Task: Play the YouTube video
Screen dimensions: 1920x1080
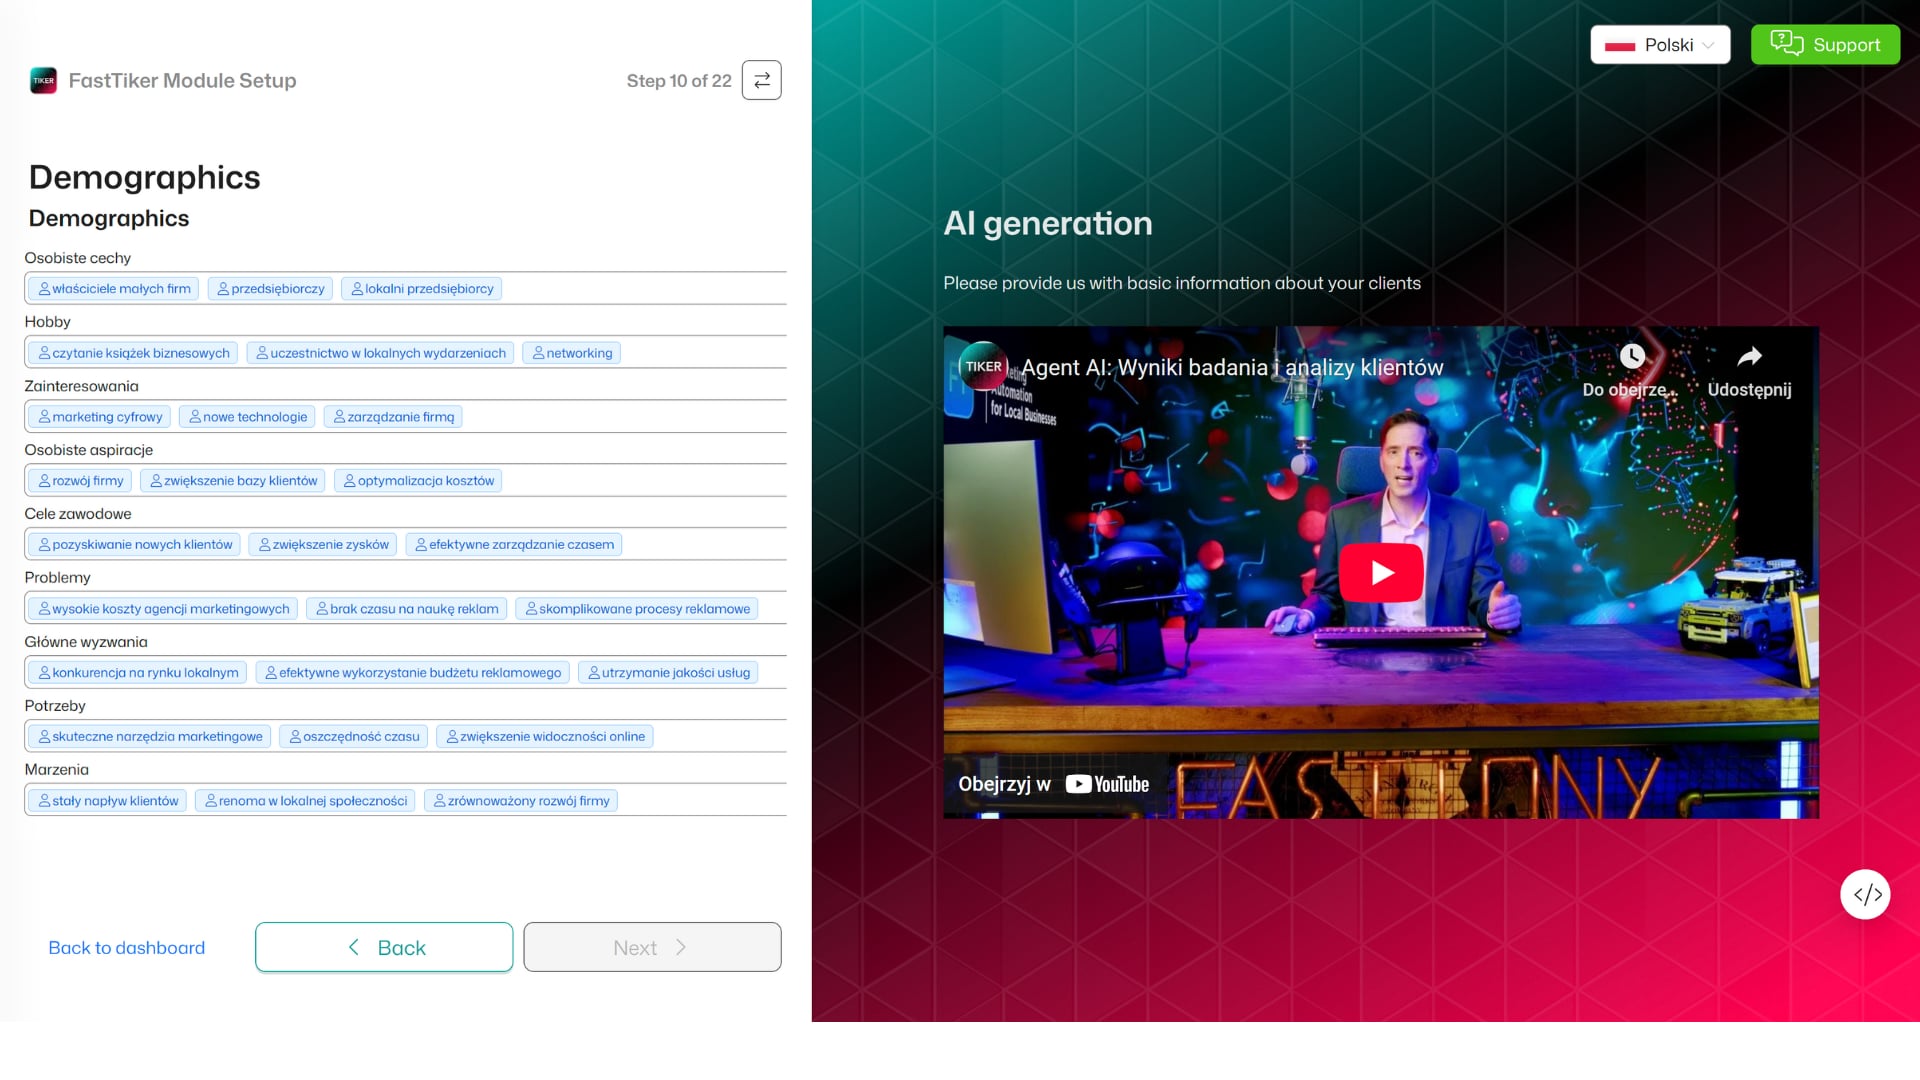Action: 1381,572
